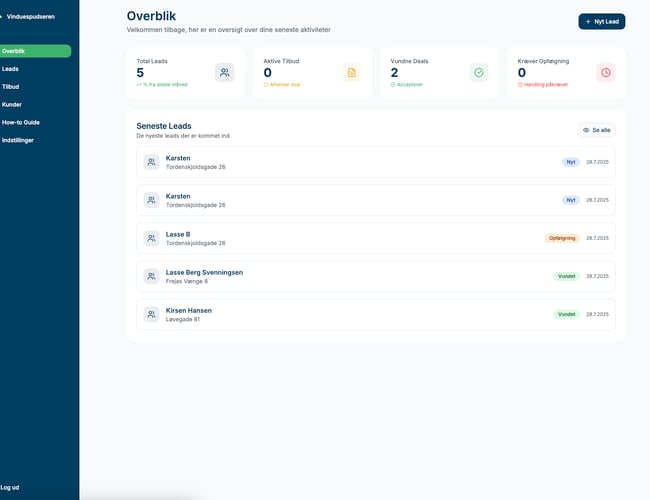Open the How-to Guide section

click(21, 122)
